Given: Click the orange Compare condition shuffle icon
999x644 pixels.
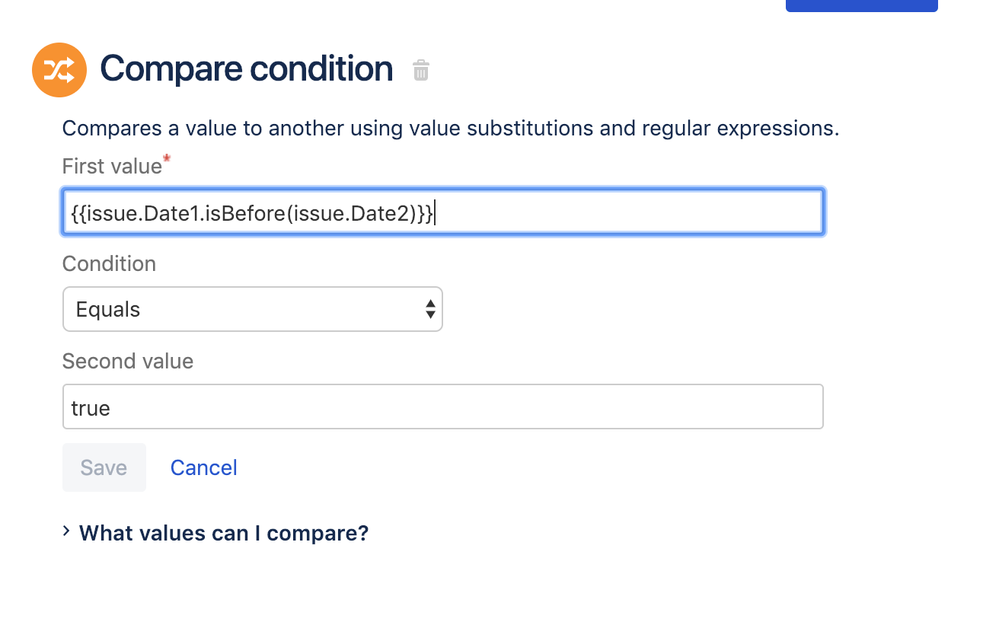Looking at the screenshot, I should coord(59,70).
